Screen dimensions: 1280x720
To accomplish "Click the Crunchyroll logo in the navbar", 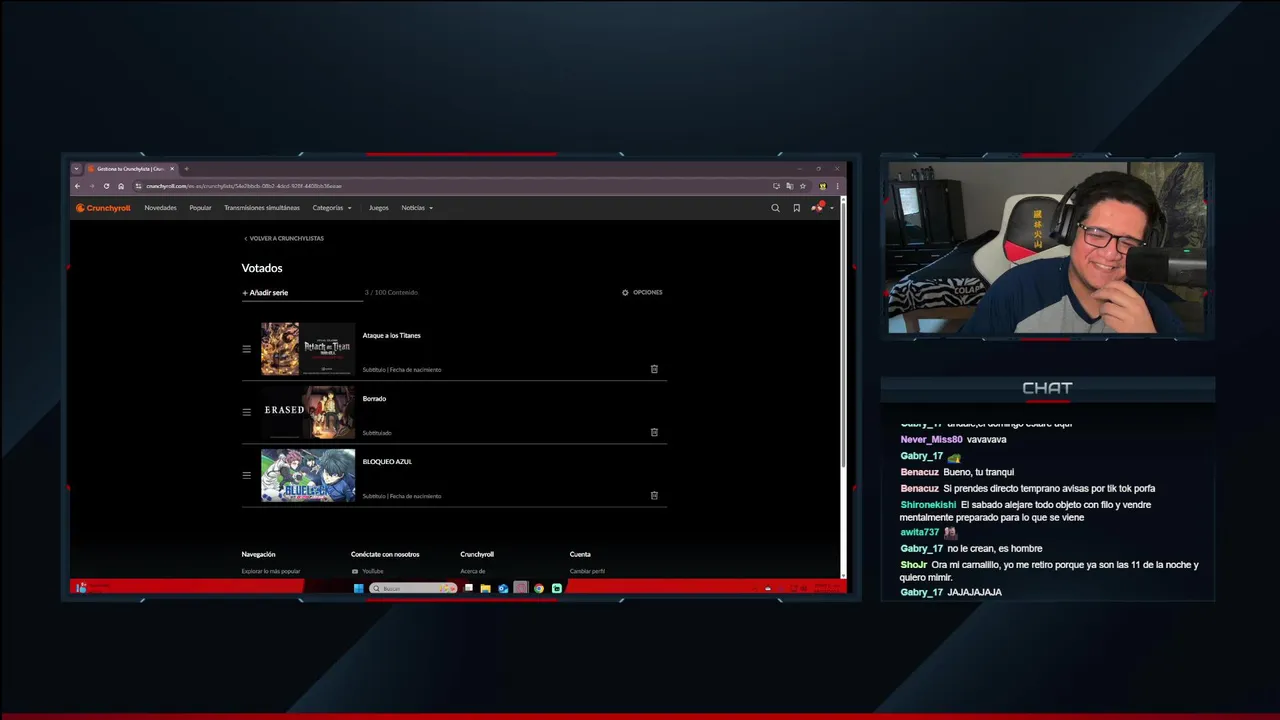I will click(x=103, y=208).
